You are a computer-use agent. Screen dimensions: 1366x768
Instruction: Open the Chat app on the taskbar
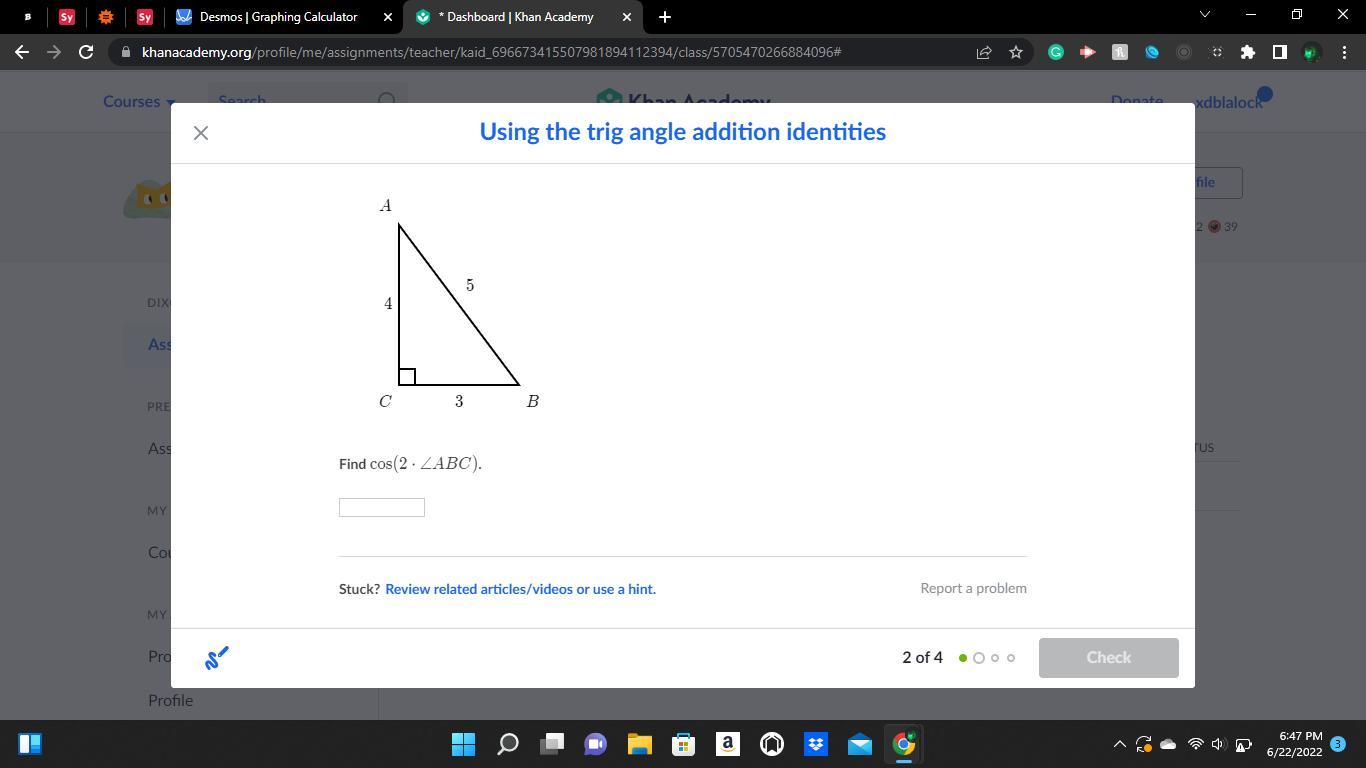click(x=596, y=744)
